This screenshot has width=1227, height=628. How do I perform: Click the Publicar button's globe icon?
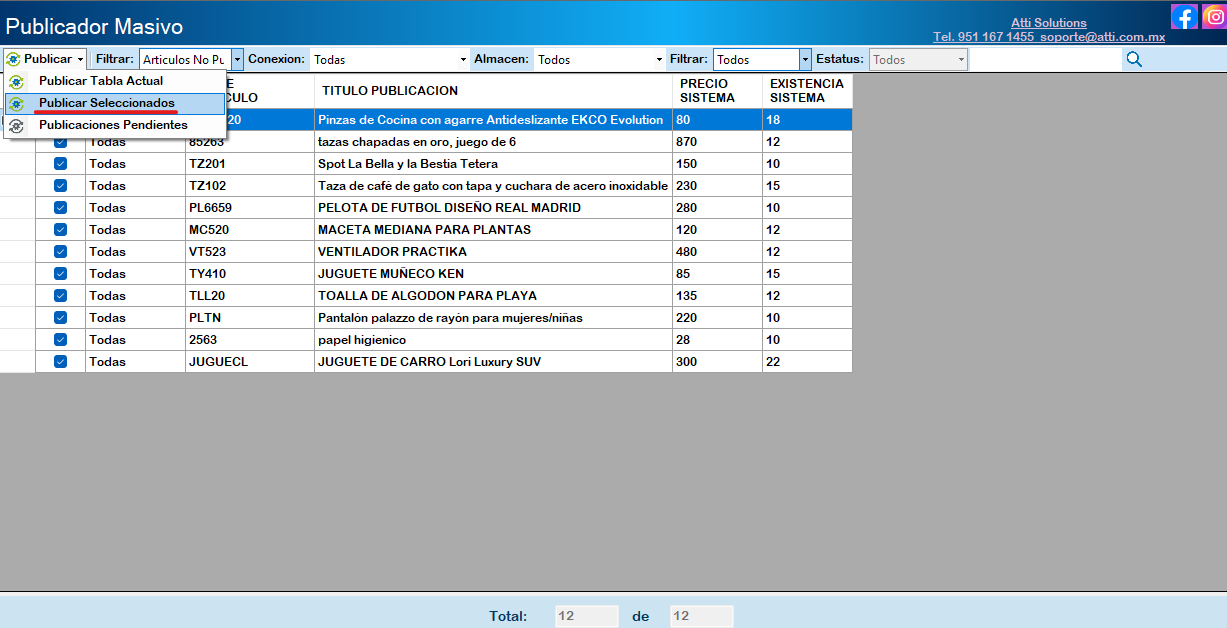click(13, 59)
